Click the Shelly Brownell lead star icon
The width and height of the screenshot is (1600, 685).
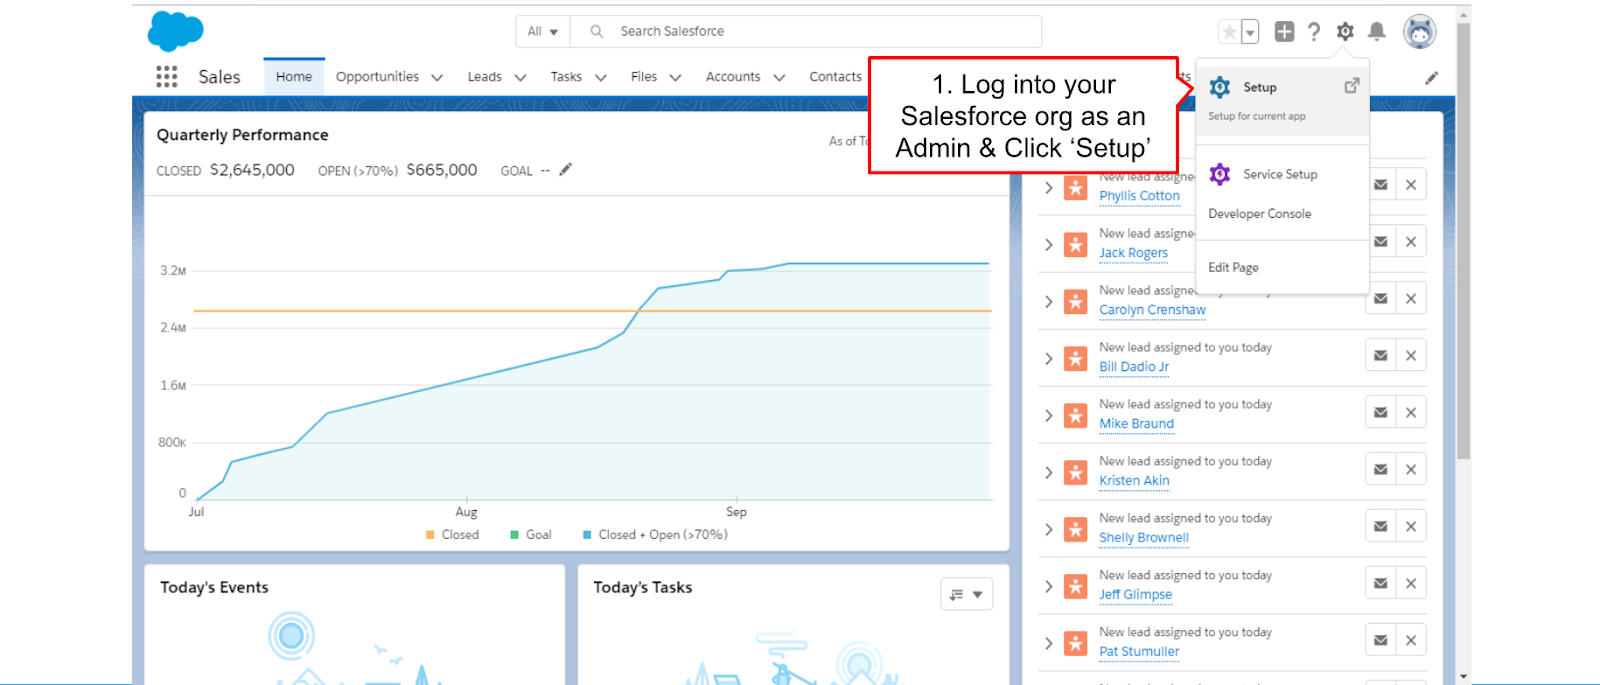(1075, 529)
